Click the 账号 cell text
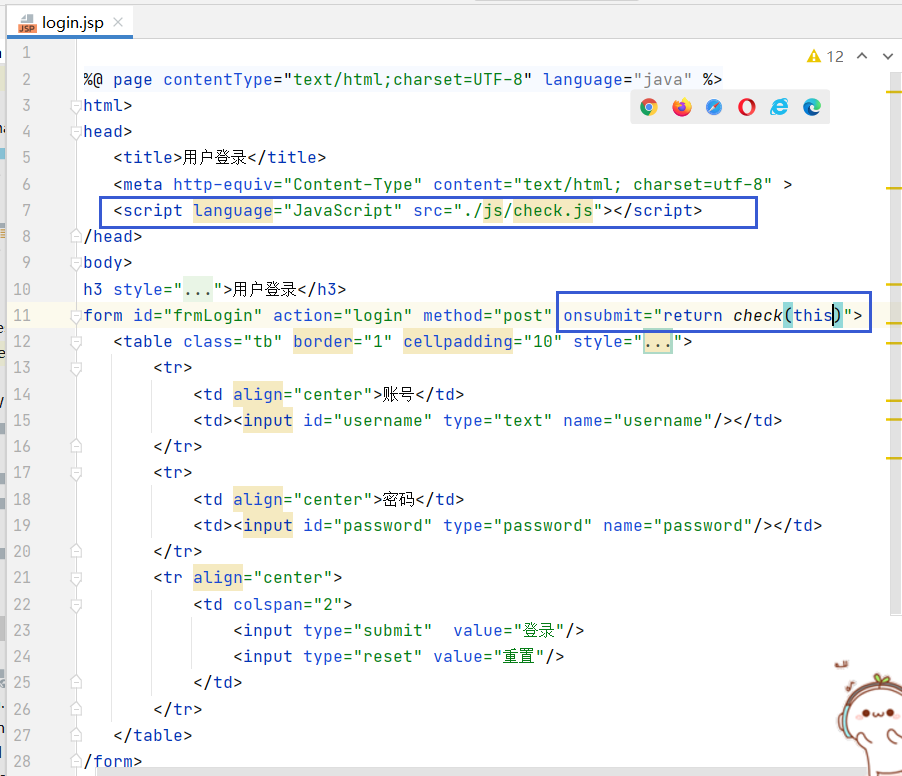The width and height of the screenshot is (902, 776). 398,395
